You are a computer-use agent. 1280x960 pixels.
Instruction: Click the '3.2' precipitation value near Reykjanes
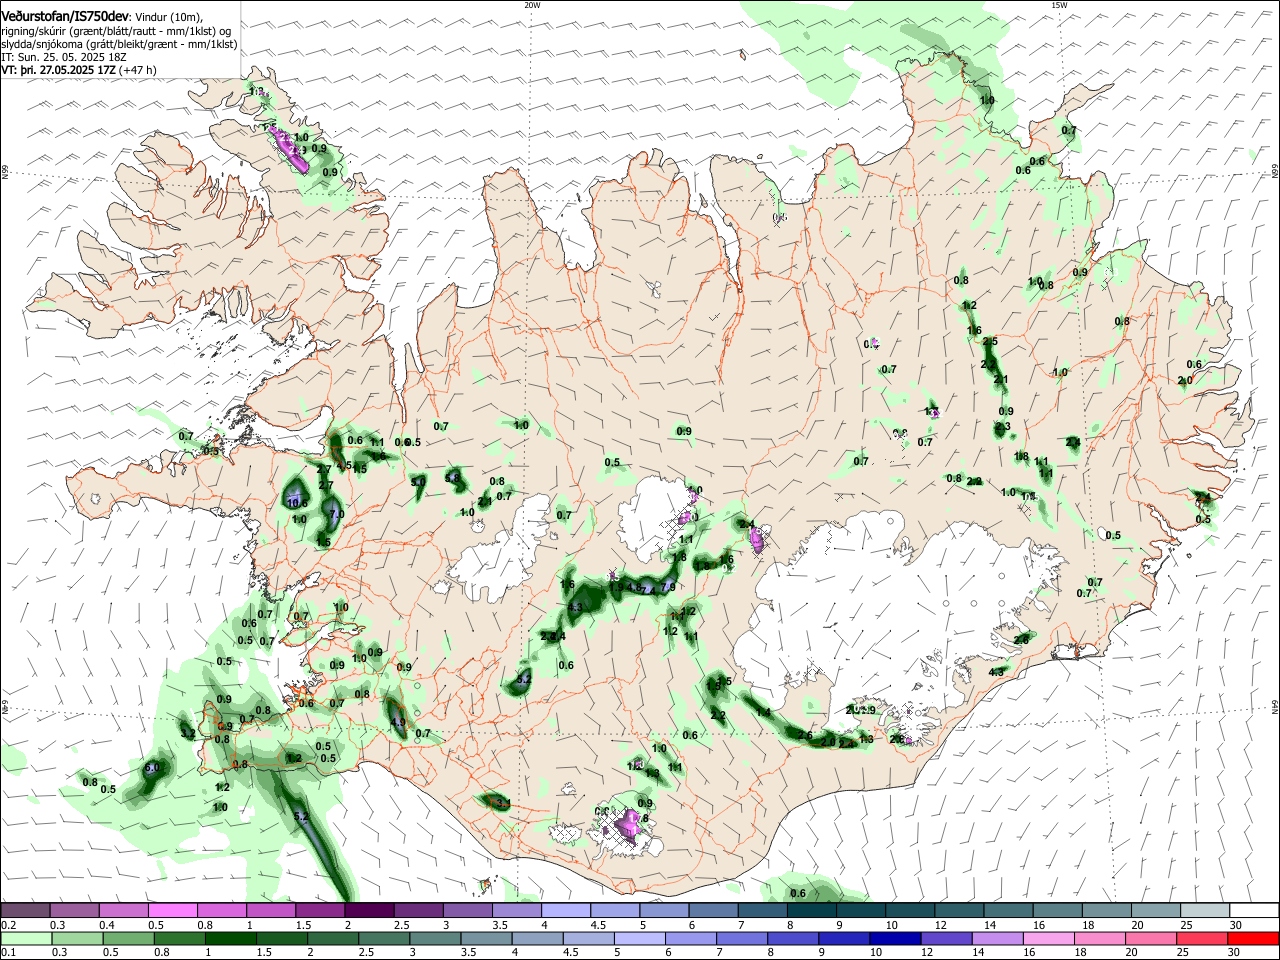click(187, 734)
